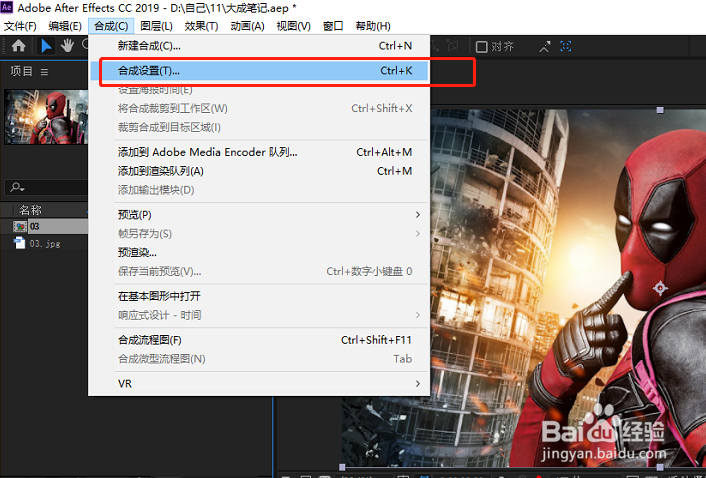706x478 pixels.
Task: Click the 03.jpg file icon
Action: pos(20,243)
